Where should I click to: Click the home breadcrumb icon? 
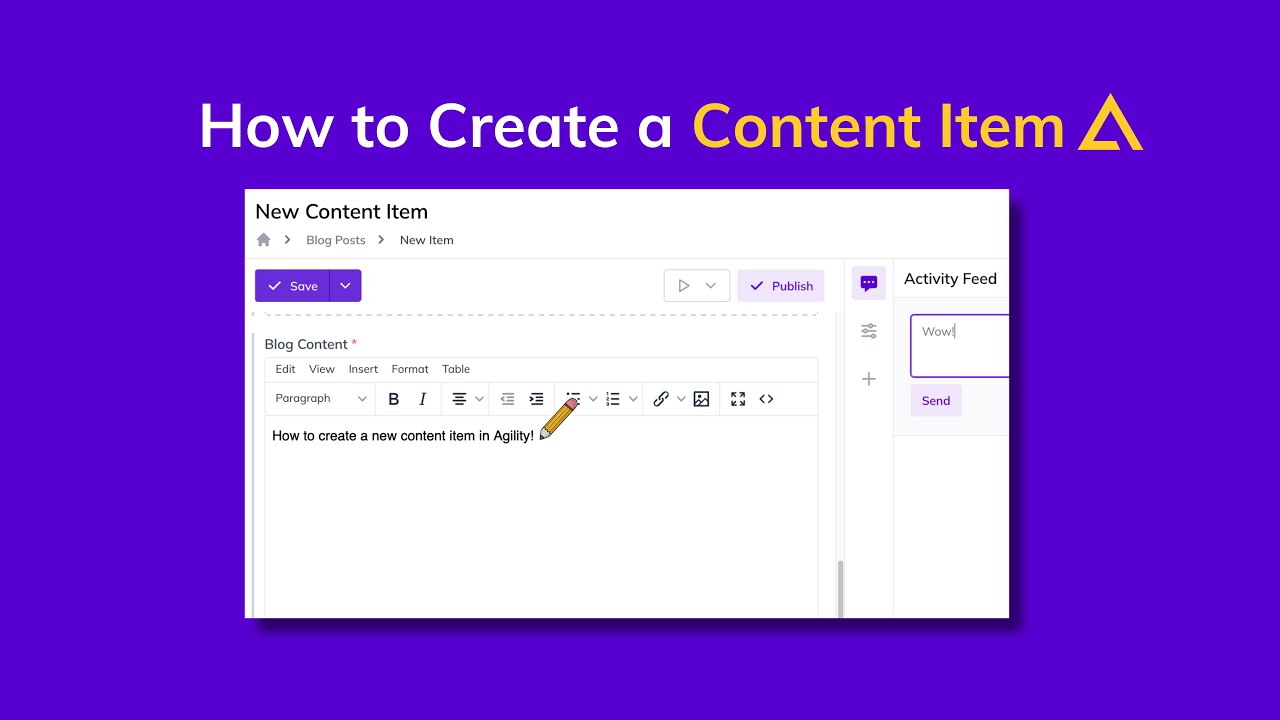264,240
